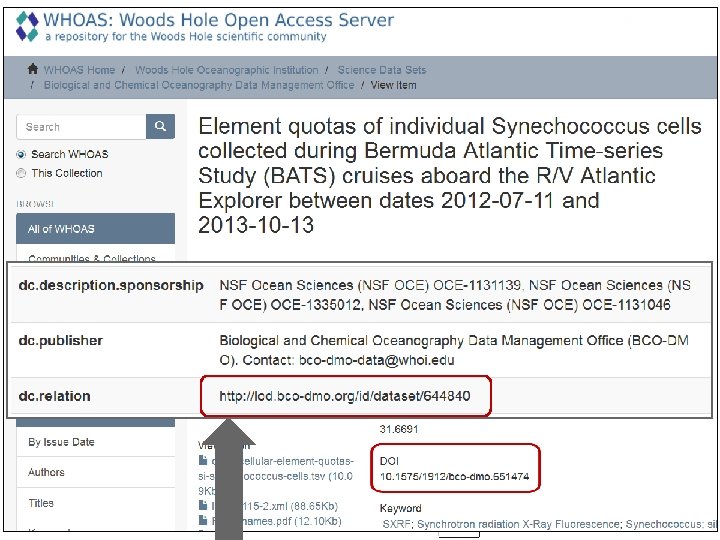Click the Keyword label
The width and height of the screenshot is (720, 540).
[400, 508]
